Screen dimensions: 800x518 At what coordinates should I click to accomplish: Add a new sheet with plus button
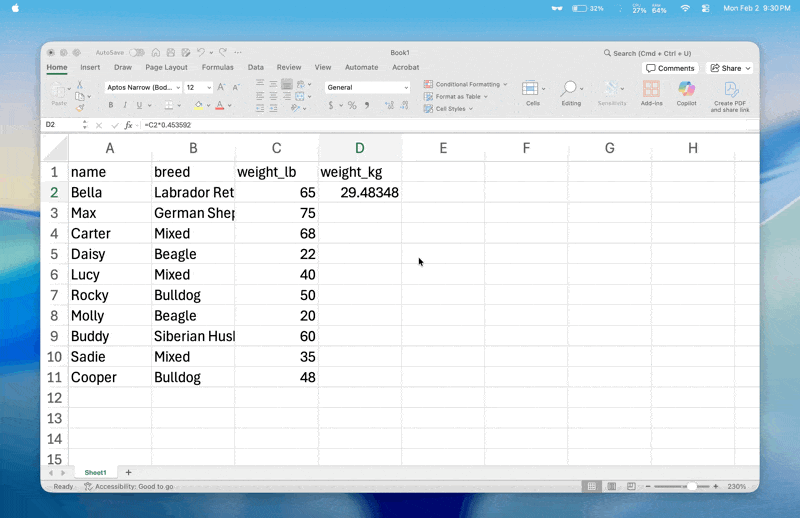click(129, 473)
